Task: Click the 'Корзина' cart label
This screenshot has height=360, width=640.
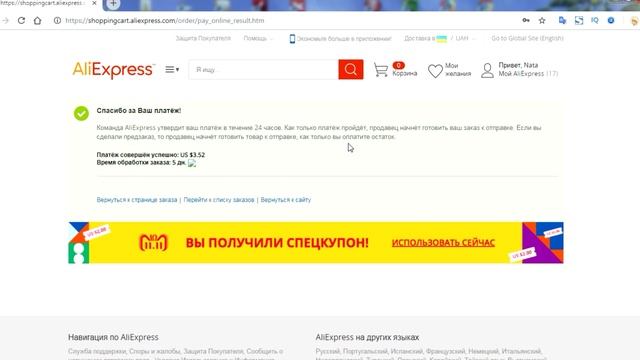Action: point(404,73)
